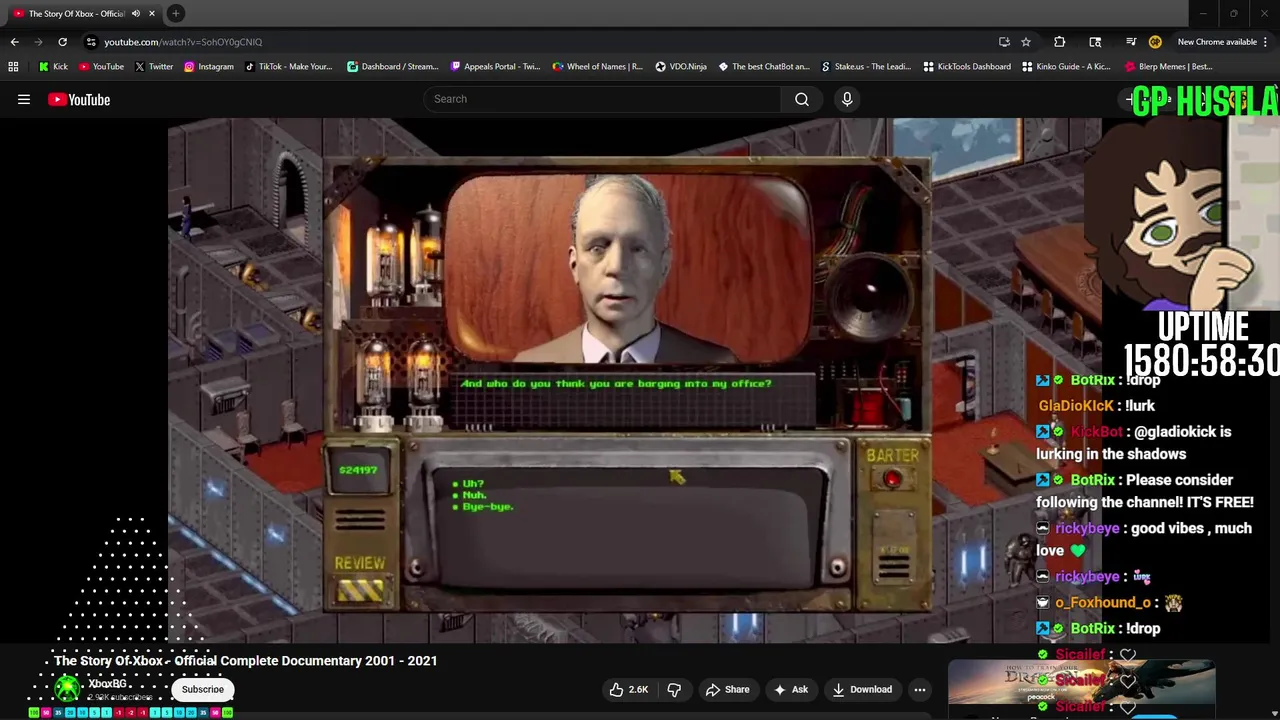Viewport: 1280px width, 720px height.
Task: Subscribe to the XboxBG channel
Action: [x=202, y=689]
